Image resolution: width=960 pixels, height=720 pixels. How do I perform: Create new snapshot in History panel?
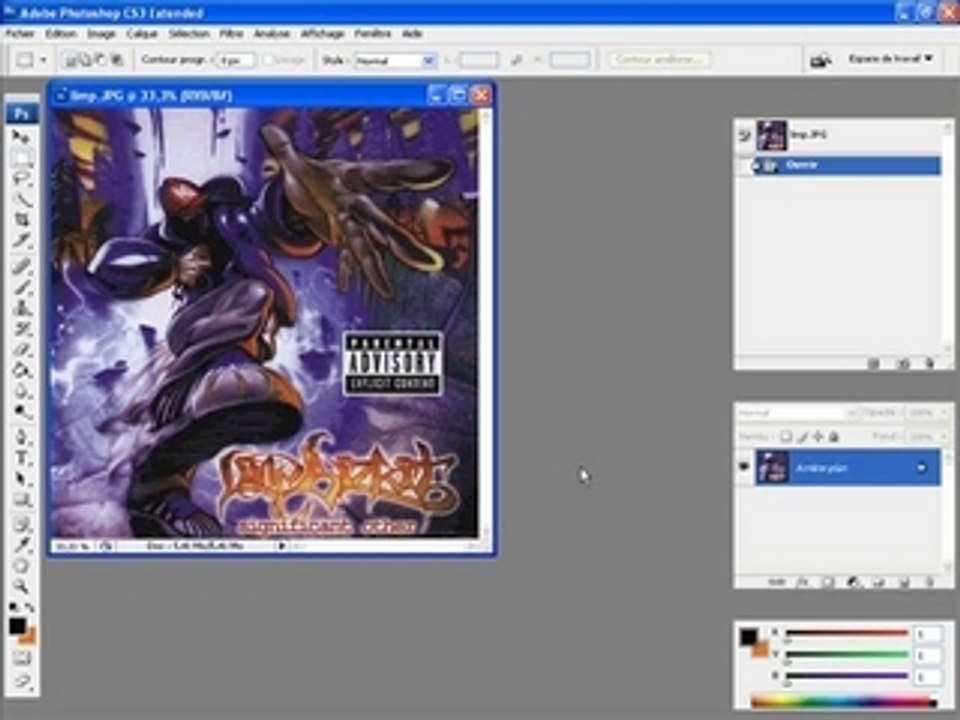coord(902,363)
